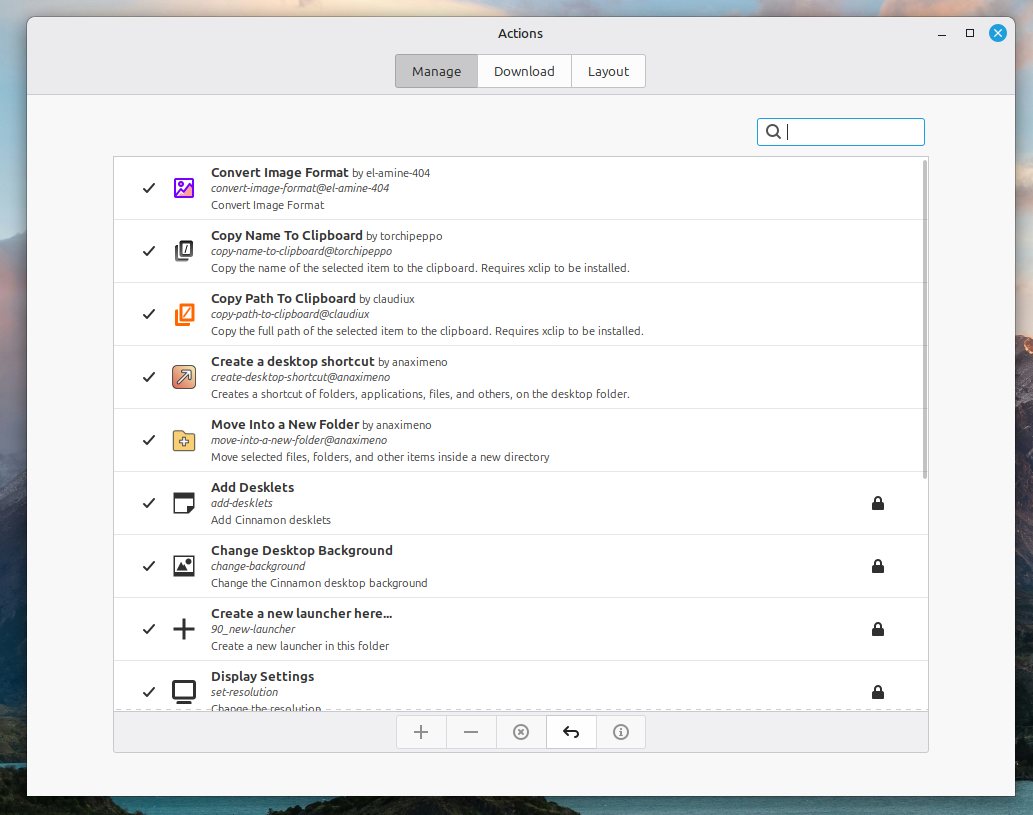
Task: Click the magnifier icon in the search bar
Action: pyautogui.click(x=773, y=131)
